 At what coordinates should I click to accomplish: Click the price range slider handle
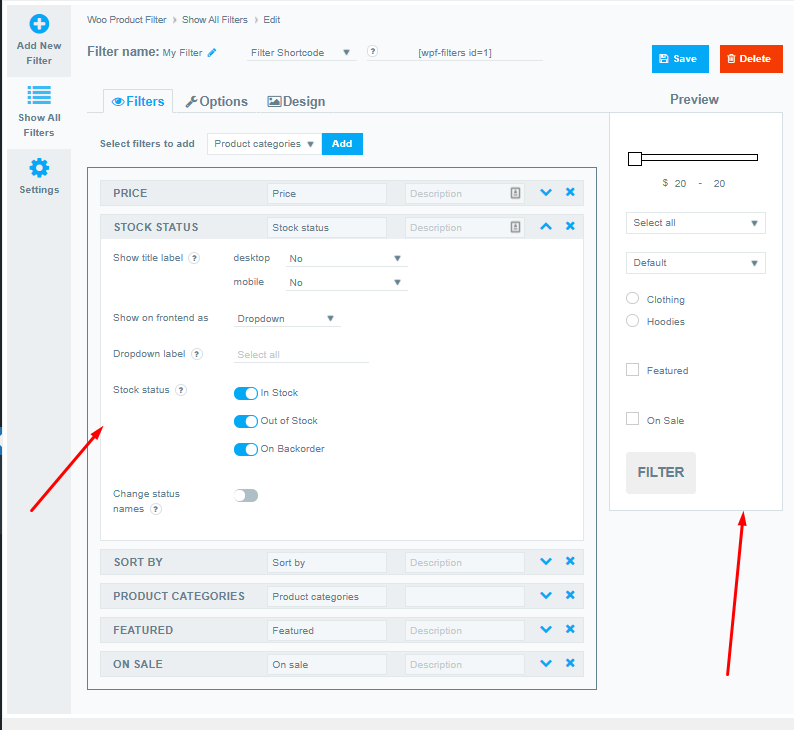(x=634, y=158)
